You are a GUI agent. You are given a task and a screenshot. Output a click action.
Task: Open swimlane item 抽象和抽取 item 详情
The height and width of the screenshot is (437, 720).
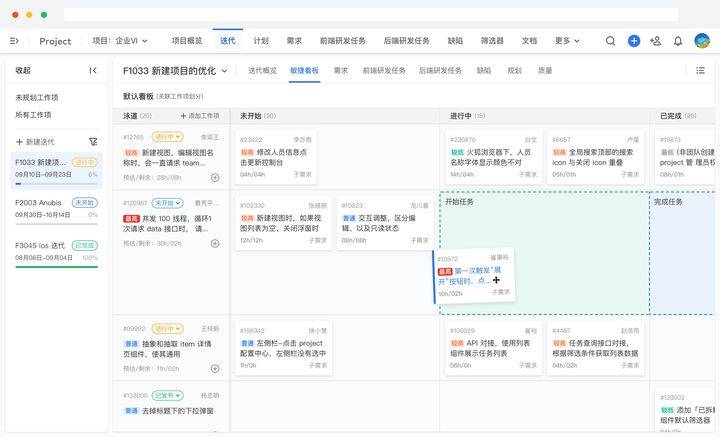pos(168,349)
